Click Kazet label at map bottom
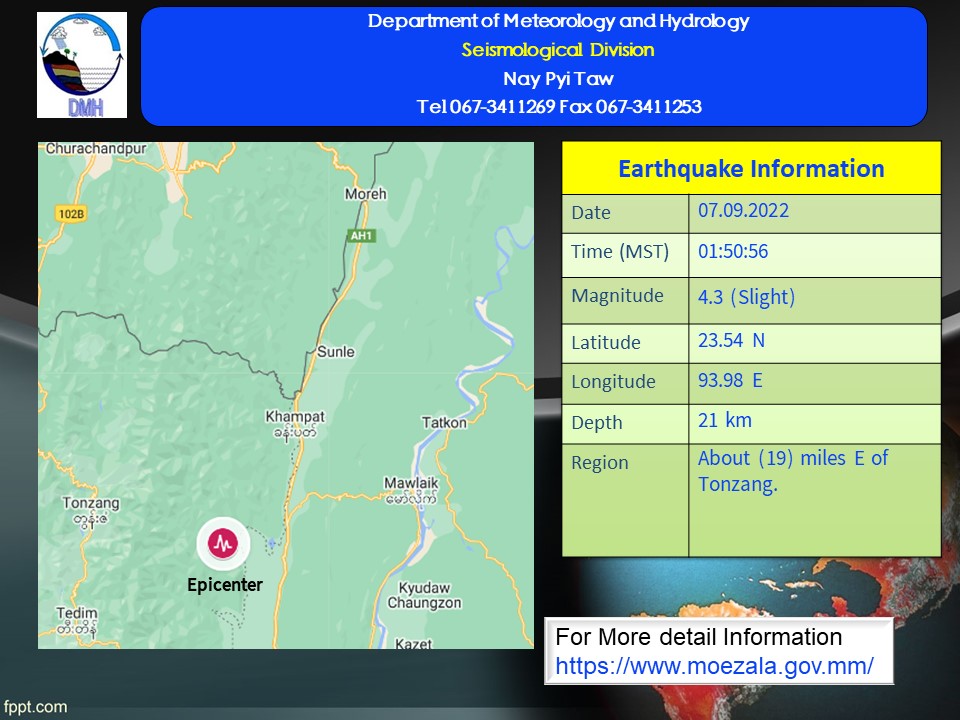The image size is (960, 720). pyautogui.click(x=413, y=643)
